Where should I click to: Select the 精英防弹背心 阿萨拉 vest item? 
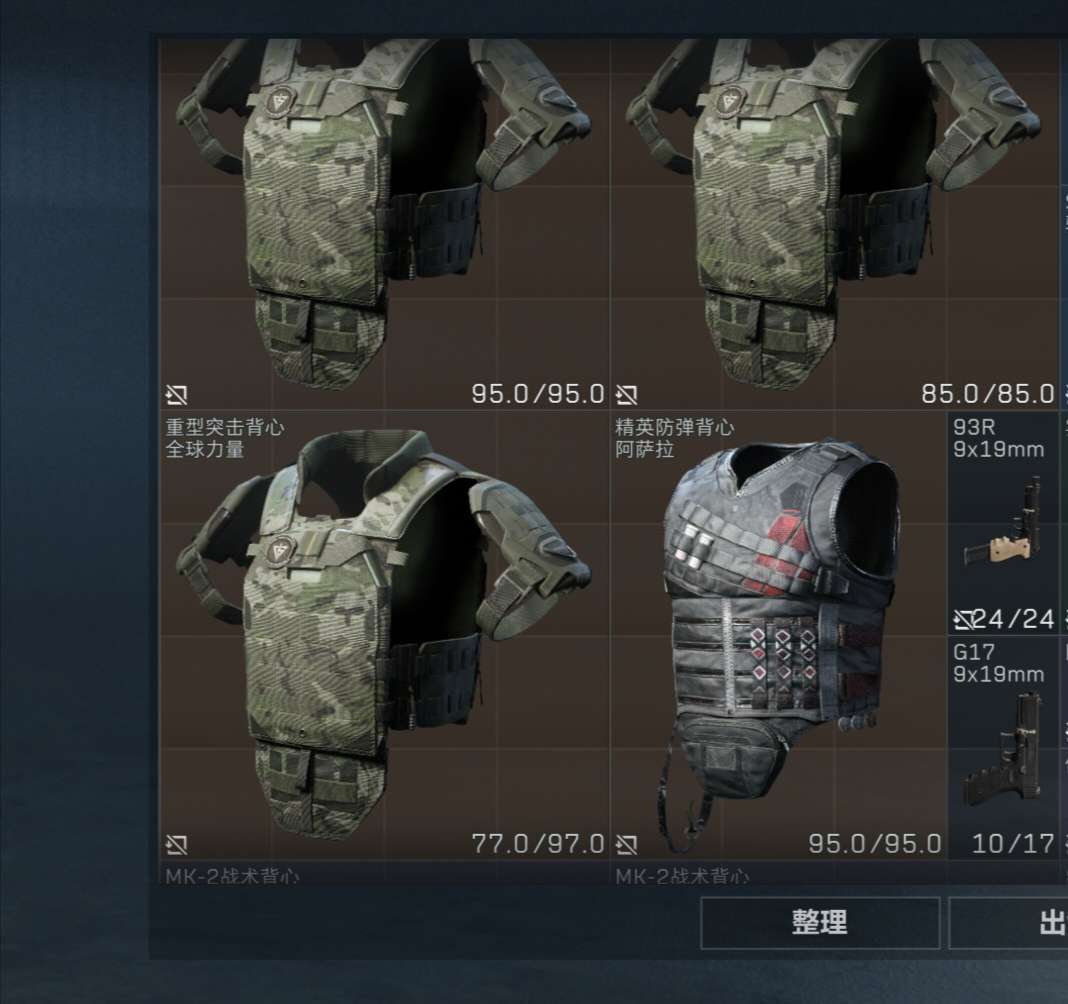pos(778,635)
